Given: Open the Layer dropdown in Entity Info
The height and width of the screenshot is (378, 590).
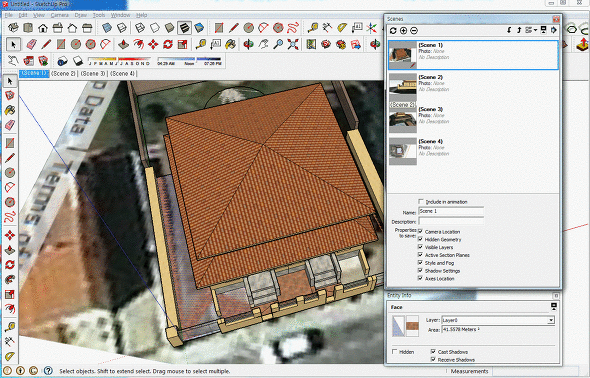Looking at the screenshot, I should 550,320.
